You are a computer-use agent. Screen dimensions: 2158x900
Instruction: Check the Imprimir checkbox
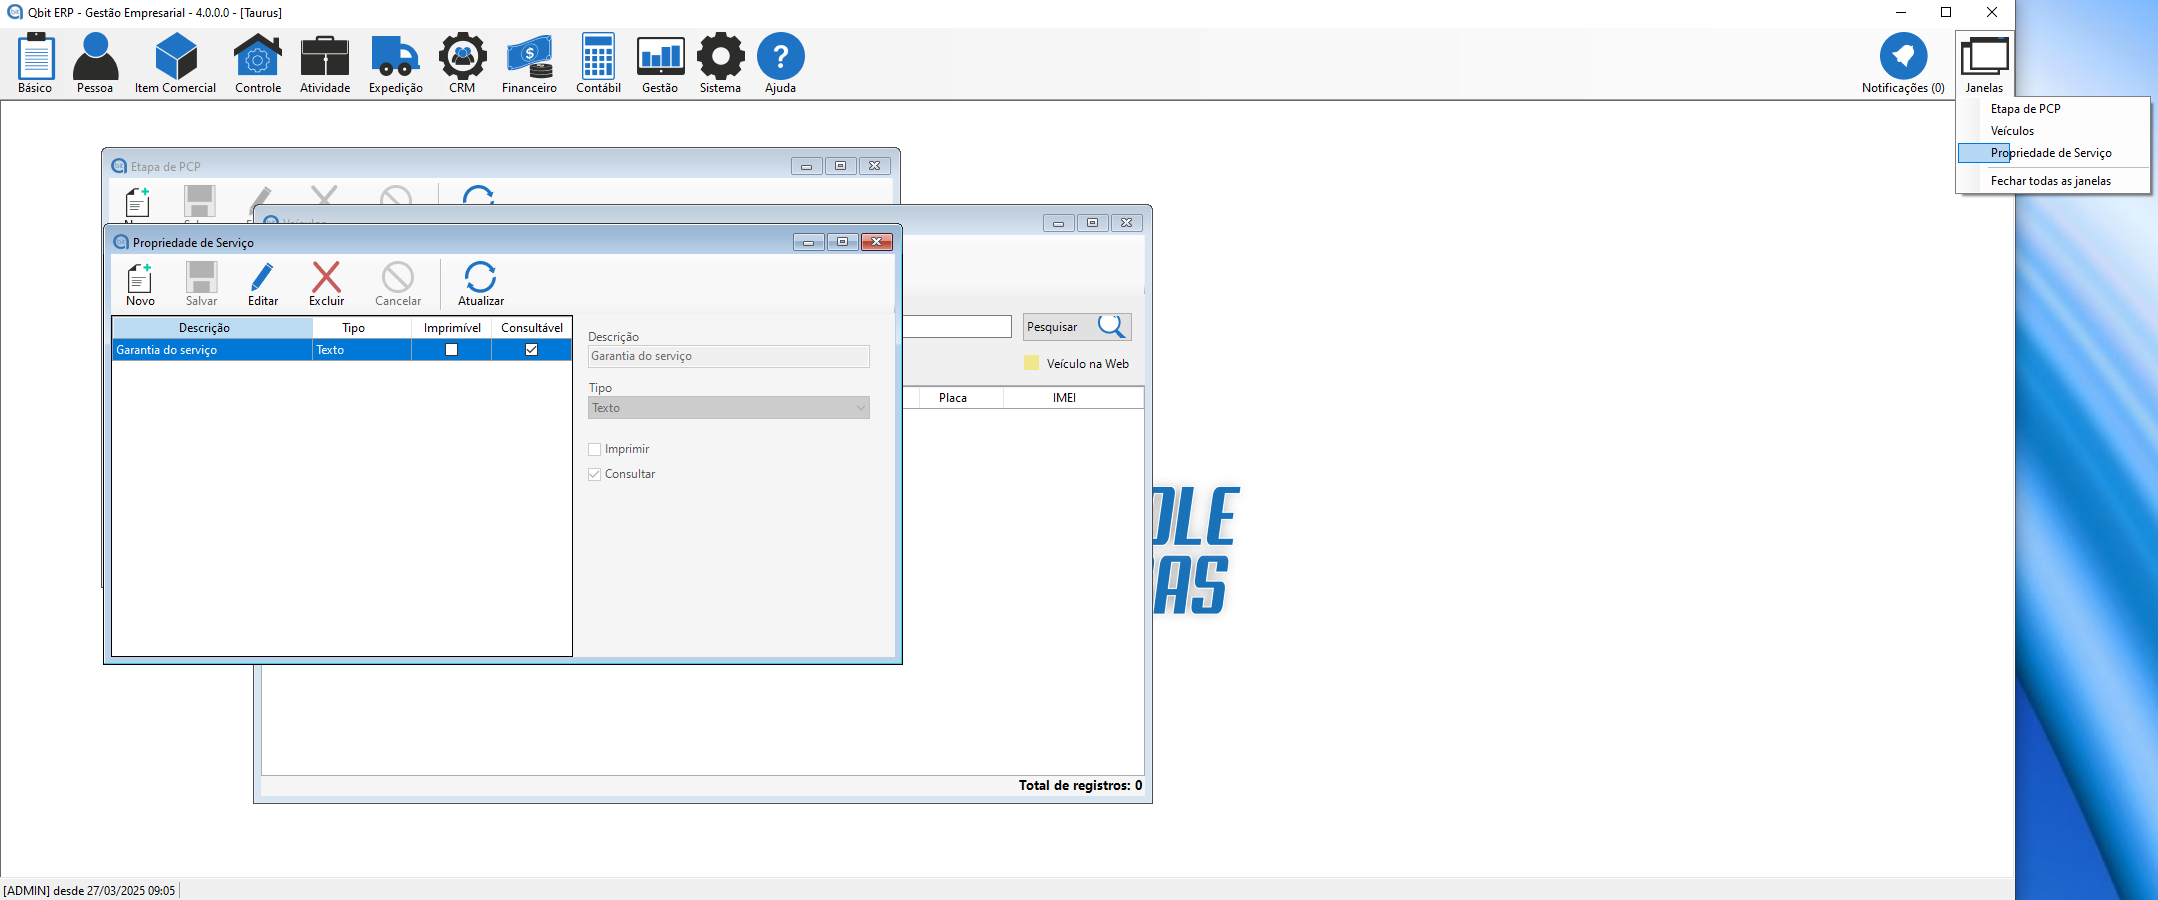point(595,450)
